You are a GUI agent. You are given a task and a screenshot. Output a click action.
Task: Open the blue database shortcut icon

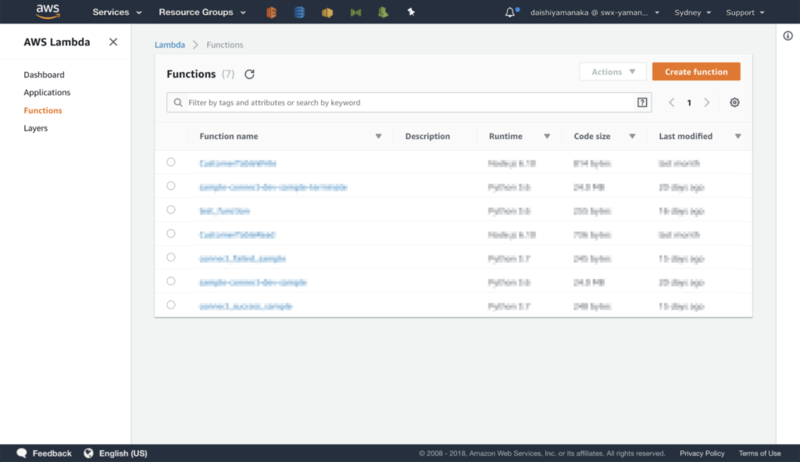pyautogui.click(x=299, y=12)
